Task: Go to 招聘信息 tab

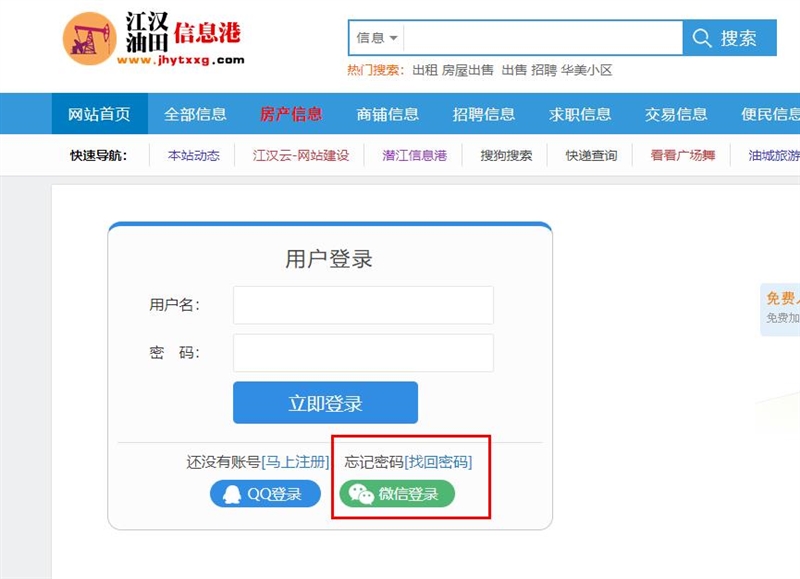Action: pos(484,114)
